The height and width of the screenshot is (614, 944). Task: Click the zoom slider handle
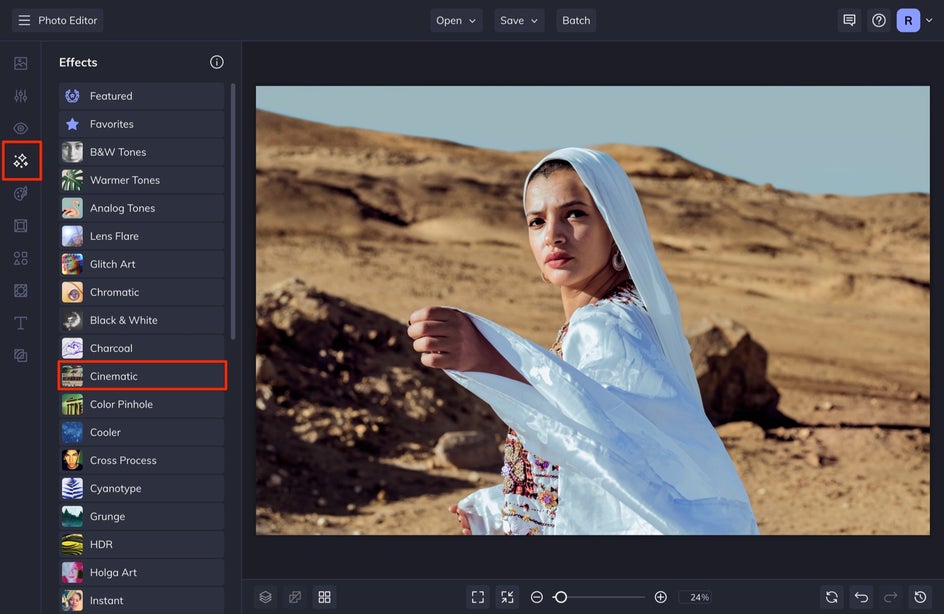560,597
